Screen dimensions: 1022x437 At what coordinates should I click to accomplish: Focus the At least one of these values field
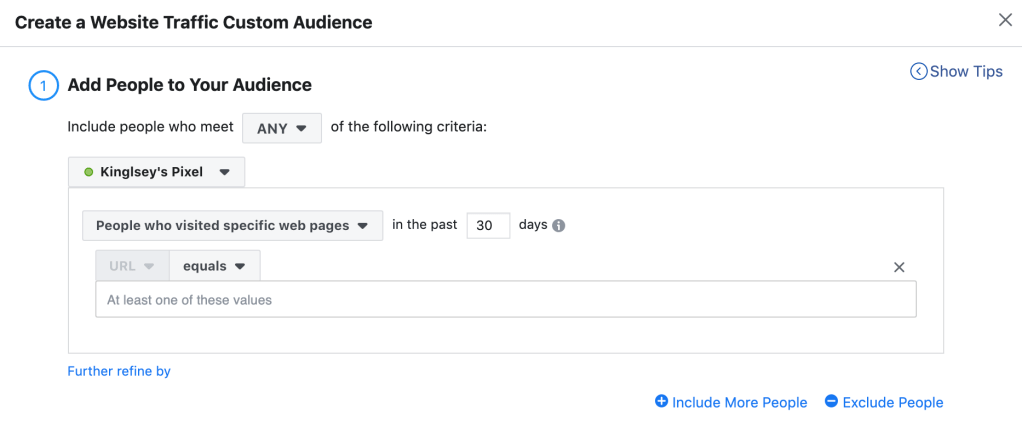[x=505, y=300]
